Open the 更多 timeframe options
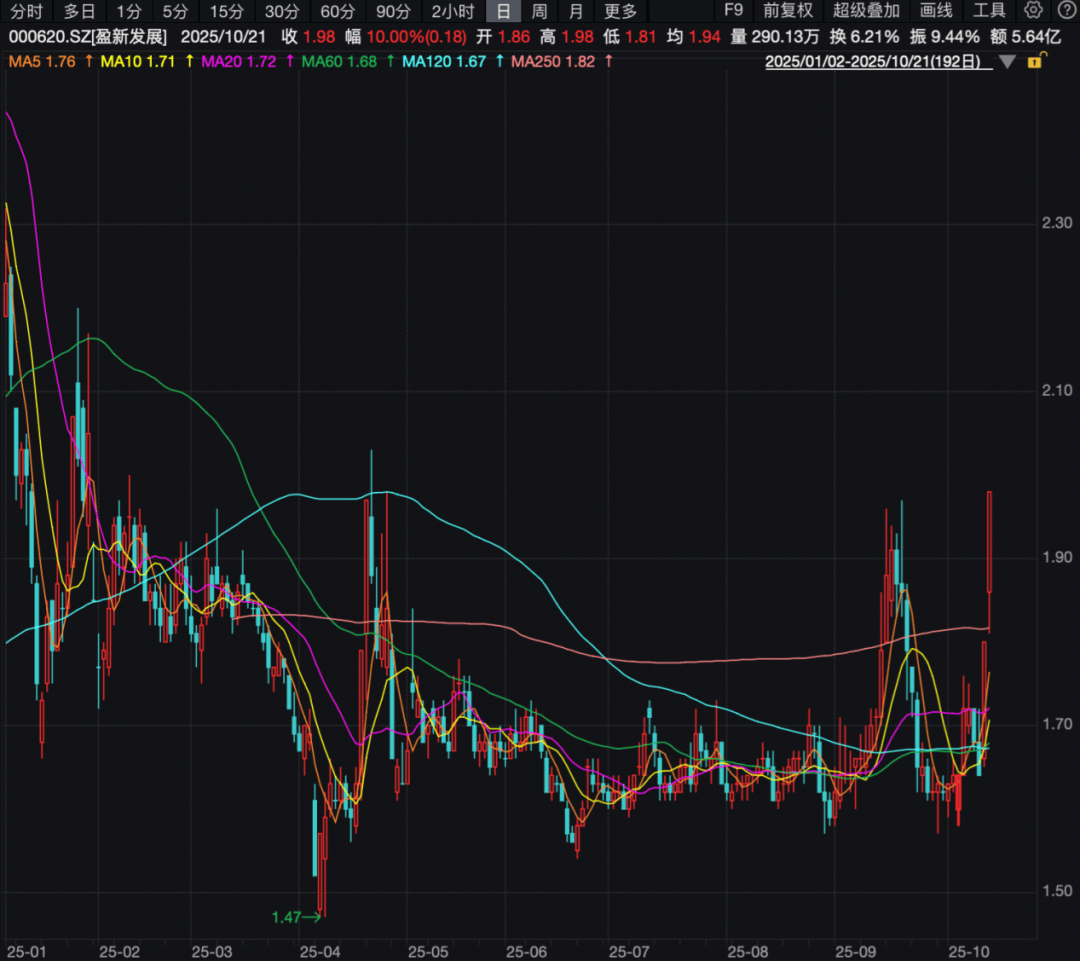 coord(621,12)
